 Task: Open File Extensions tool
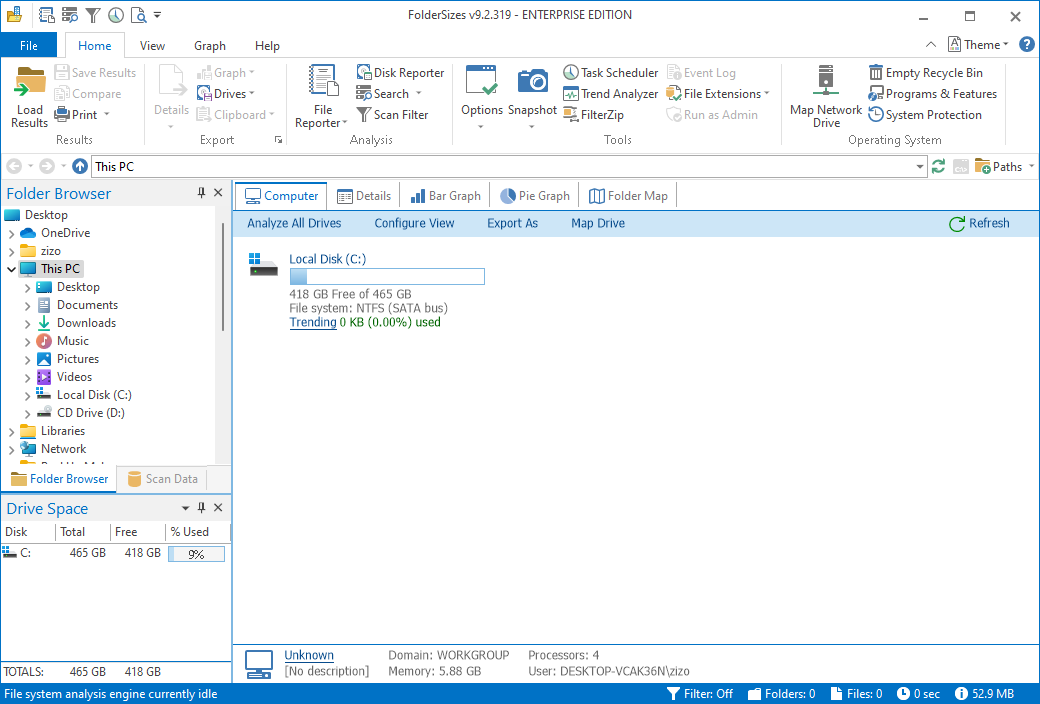pos(718,94)
